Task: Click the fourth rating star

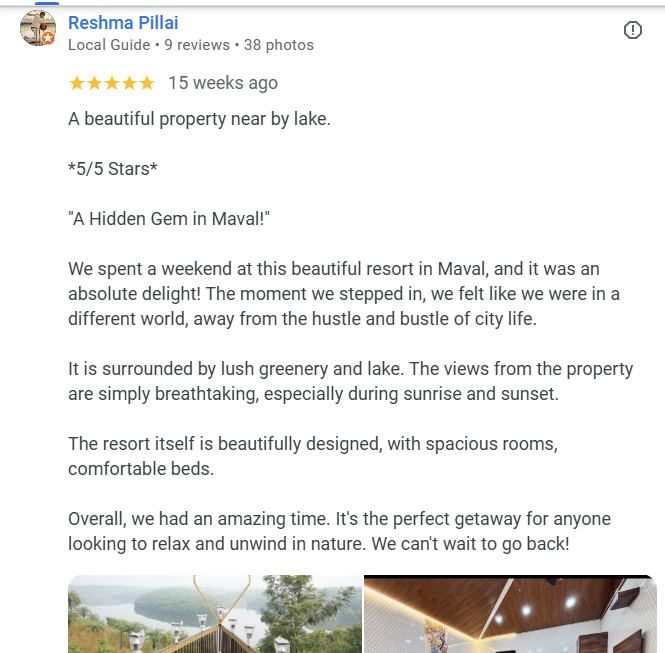Action: pyautogui.click(x=129, y=83)
